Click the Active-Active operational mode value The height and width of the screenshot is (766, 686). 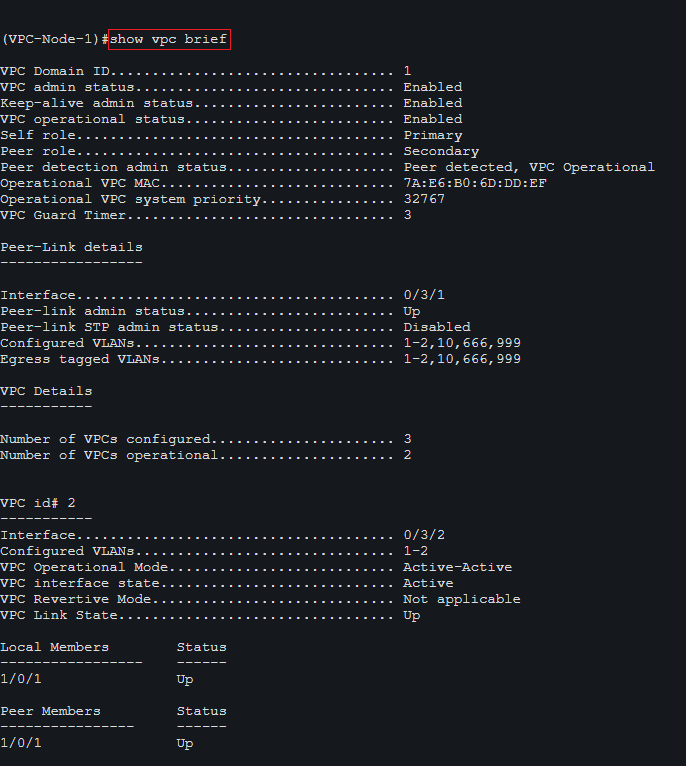click(x=457, y=567)
